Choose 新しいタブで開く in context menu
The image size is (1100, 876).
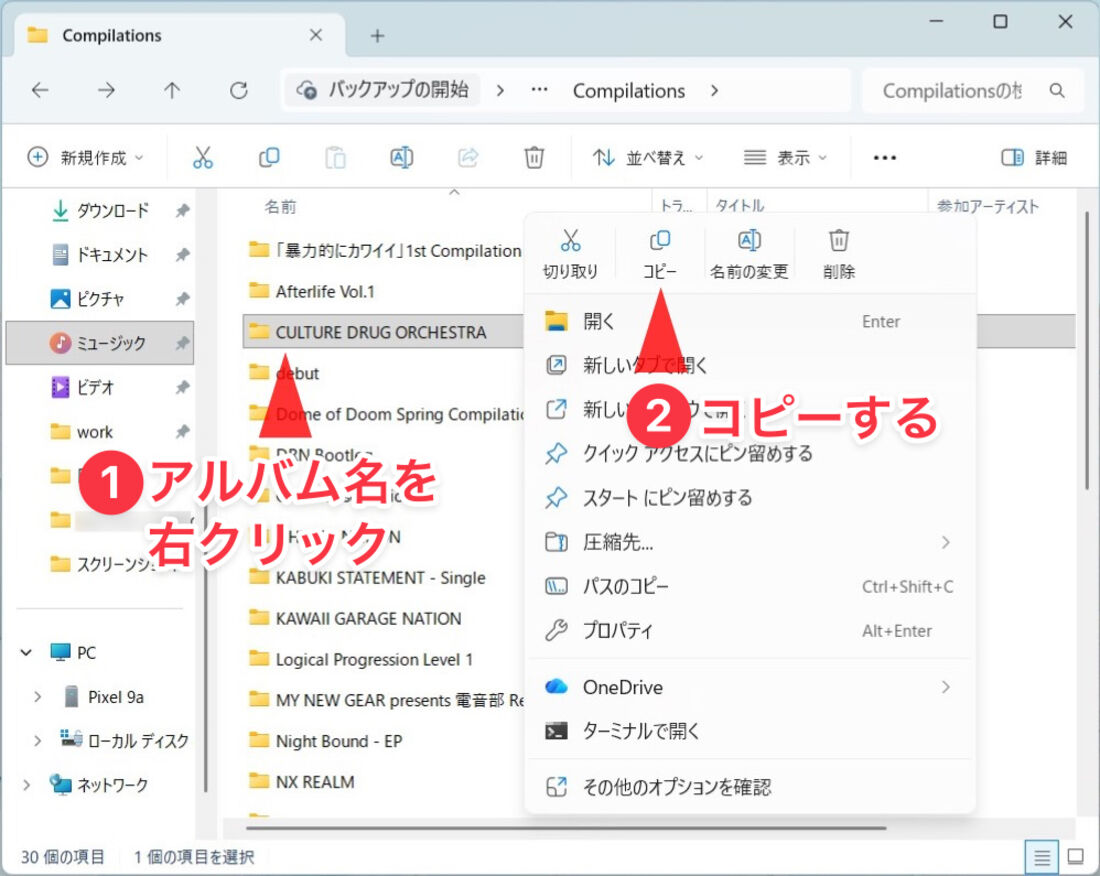pyautogui.click(x=749, y=365)
